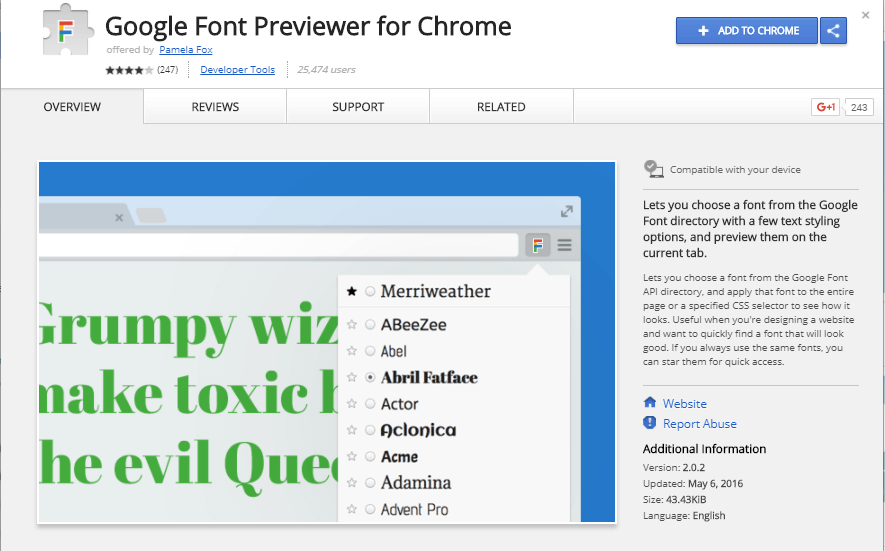
Task: Click the Abril Fatface font name
Action: [429, 377]
